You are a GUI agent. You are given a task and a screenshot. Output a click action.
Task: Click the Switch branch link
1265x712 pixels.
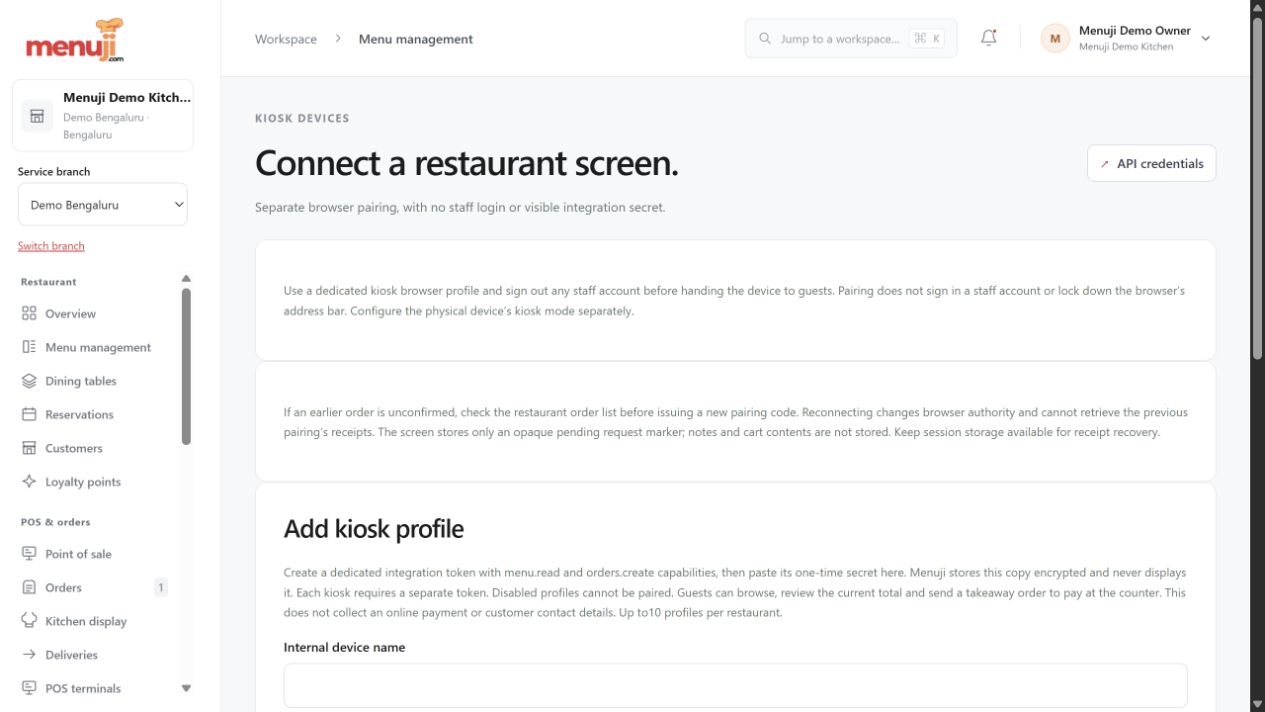pyautogui.click(x=51, y=246)
